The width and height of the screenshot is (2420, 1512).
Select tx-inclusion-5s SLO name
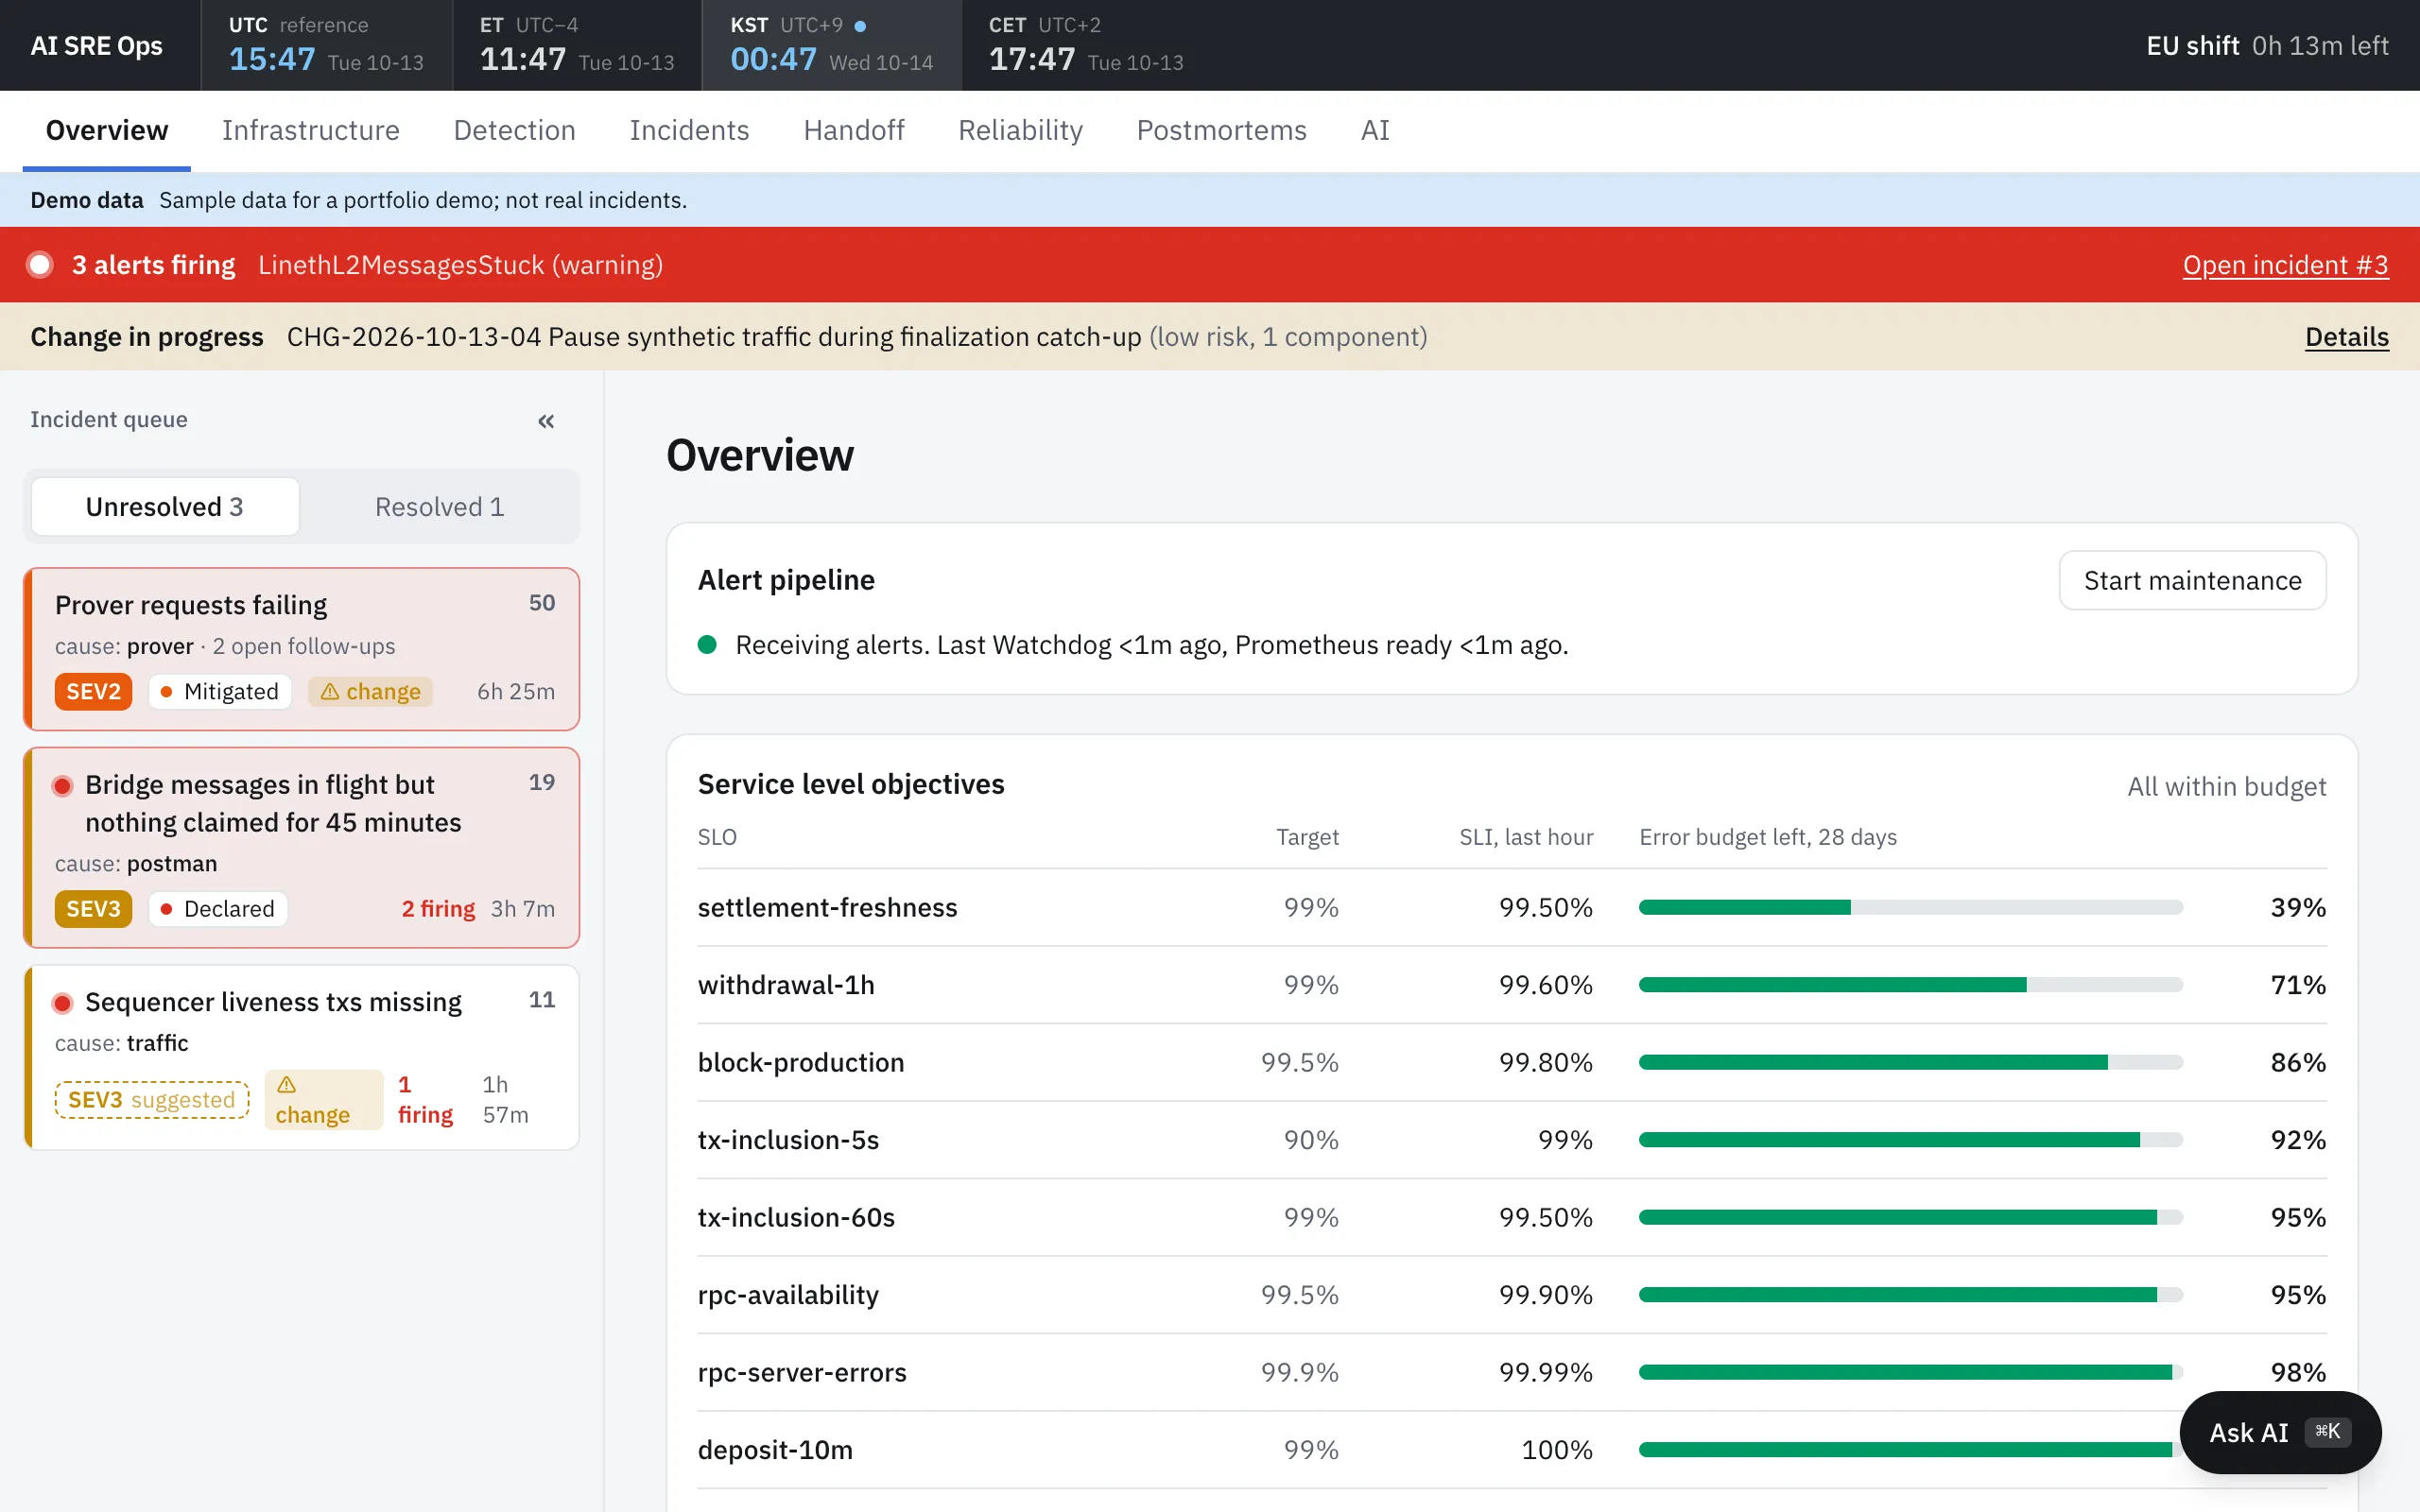coord(788,1140)
